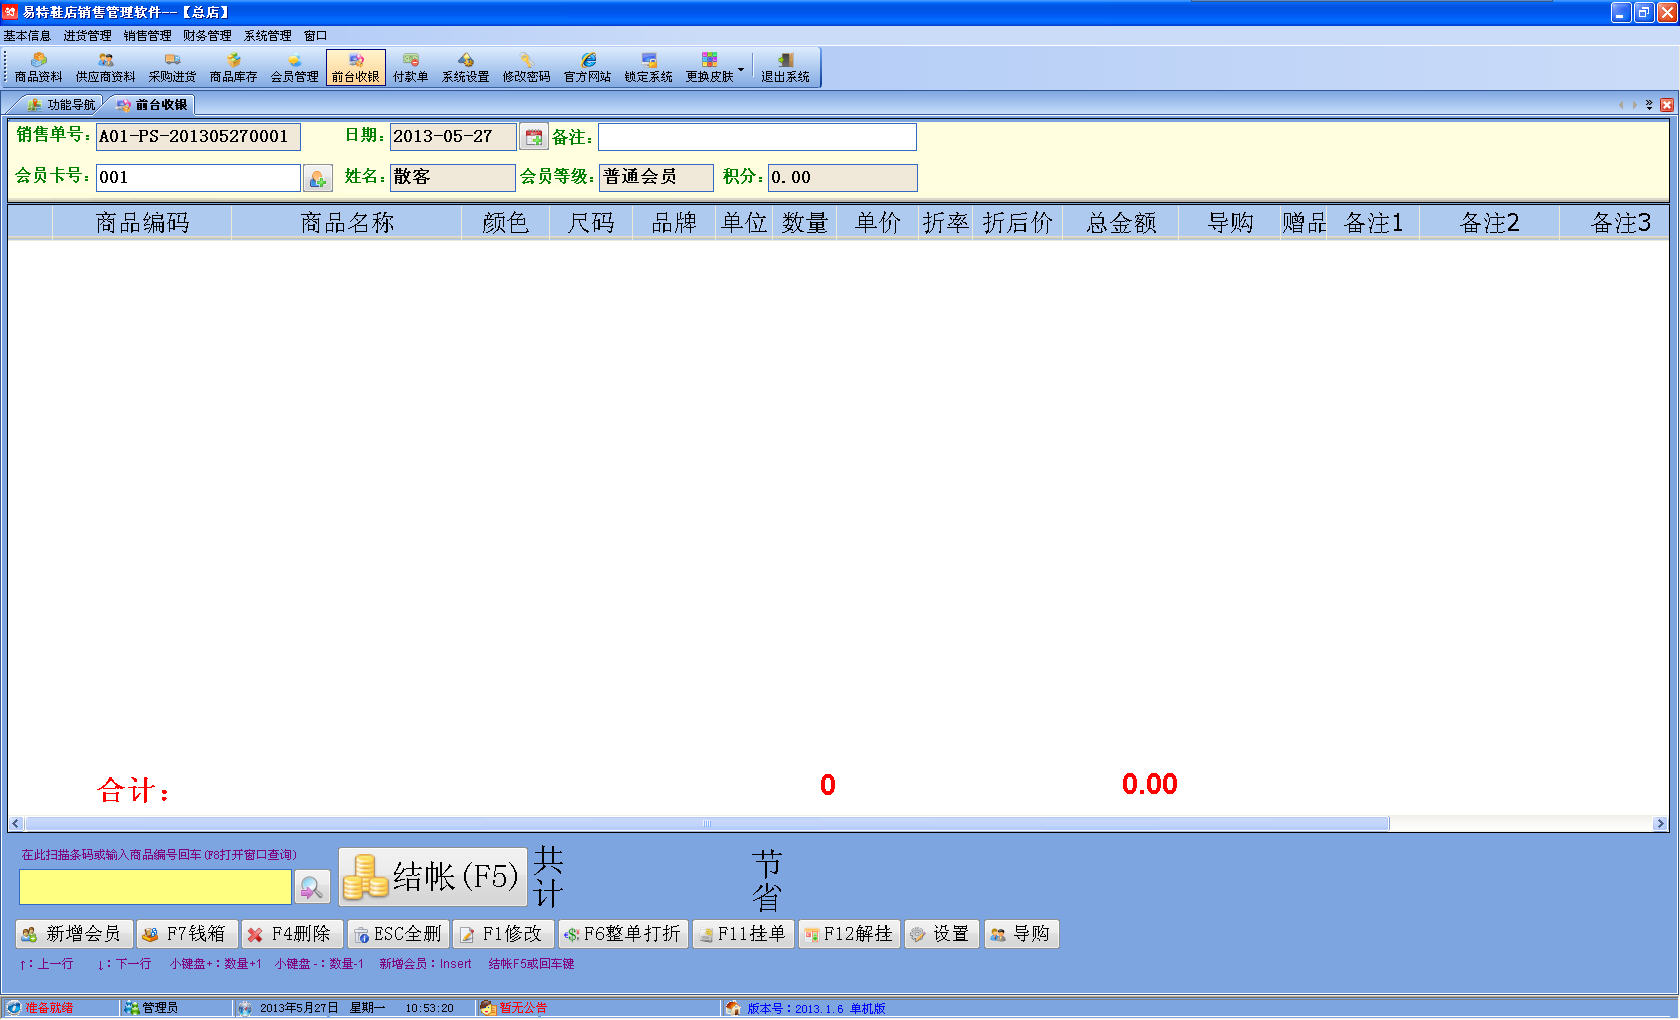This screenshot has height=1020, width=1680.
Task: Click F1修改 button
Action: [503, 934]
